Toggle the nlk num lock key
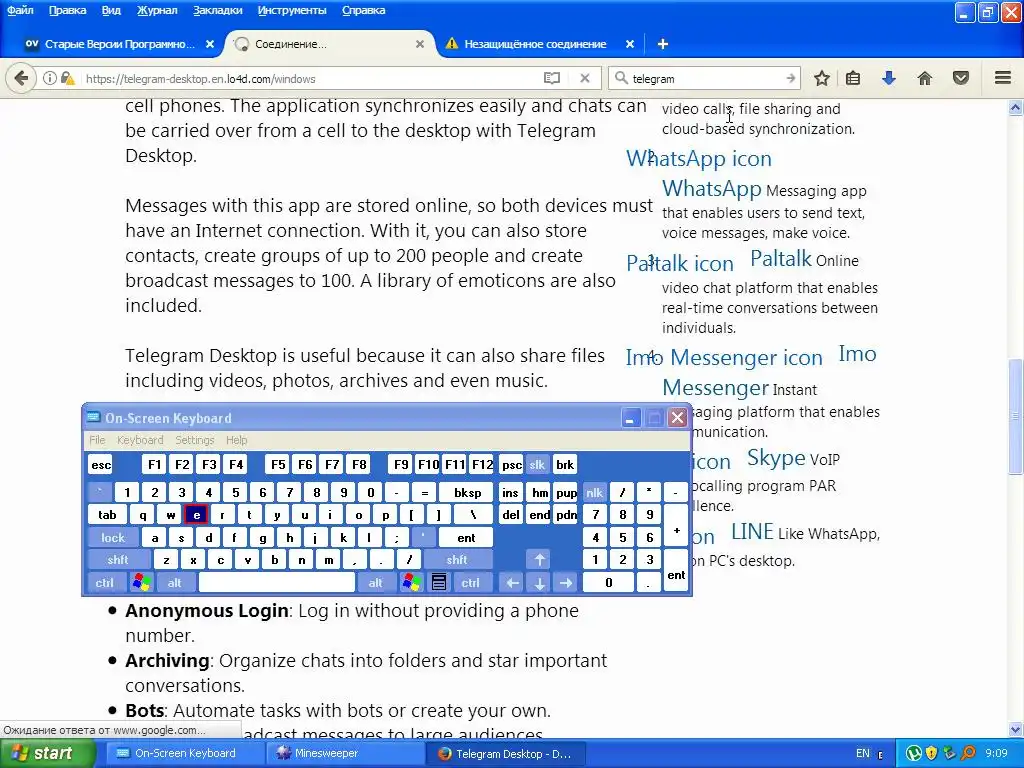1024x768 pixels. click(x=594, y=492)
